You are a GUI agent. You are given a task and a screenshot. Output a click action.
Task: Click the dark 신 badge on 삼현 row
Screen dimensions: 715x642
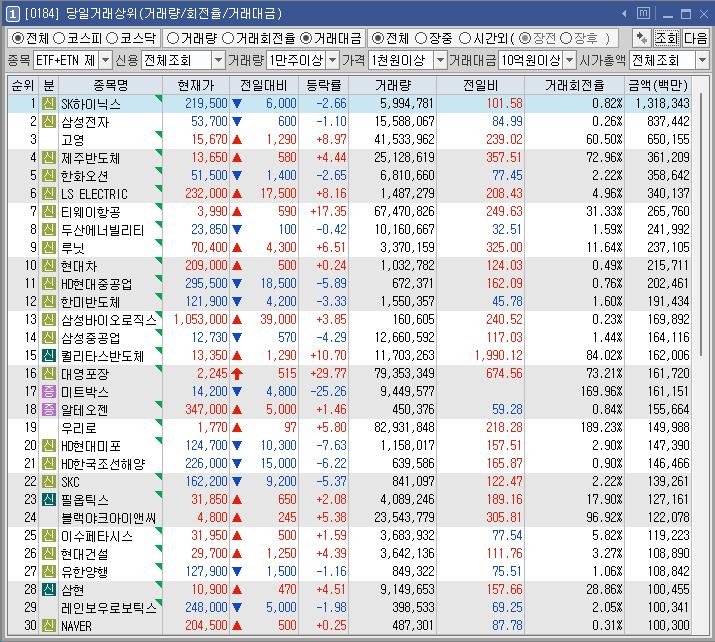[49, 589]
